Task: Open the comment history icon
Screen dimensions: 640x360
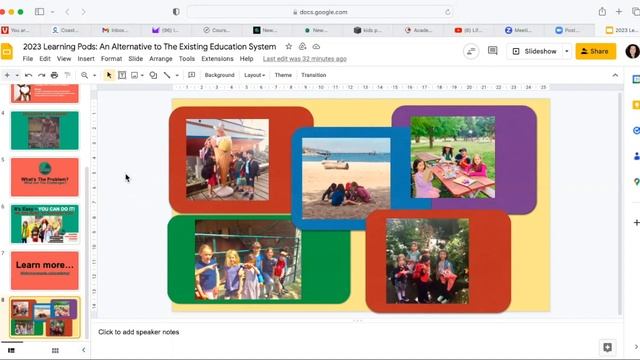Action: point(493,51)
